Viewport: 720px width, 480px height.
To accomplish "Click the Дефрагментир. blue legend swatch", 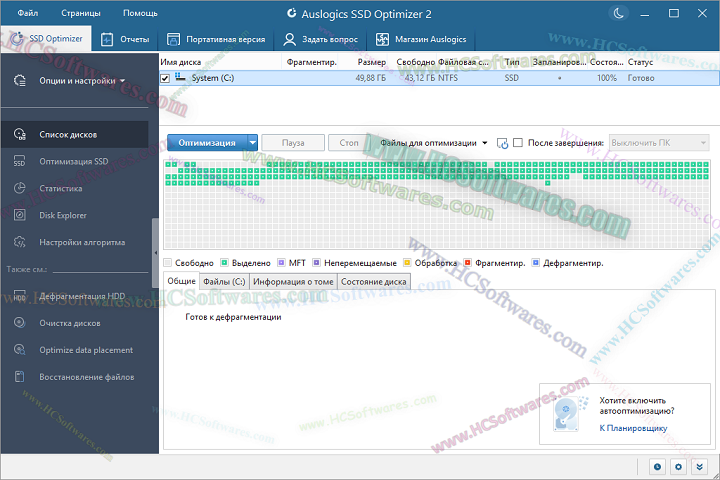I will [535, 263].
